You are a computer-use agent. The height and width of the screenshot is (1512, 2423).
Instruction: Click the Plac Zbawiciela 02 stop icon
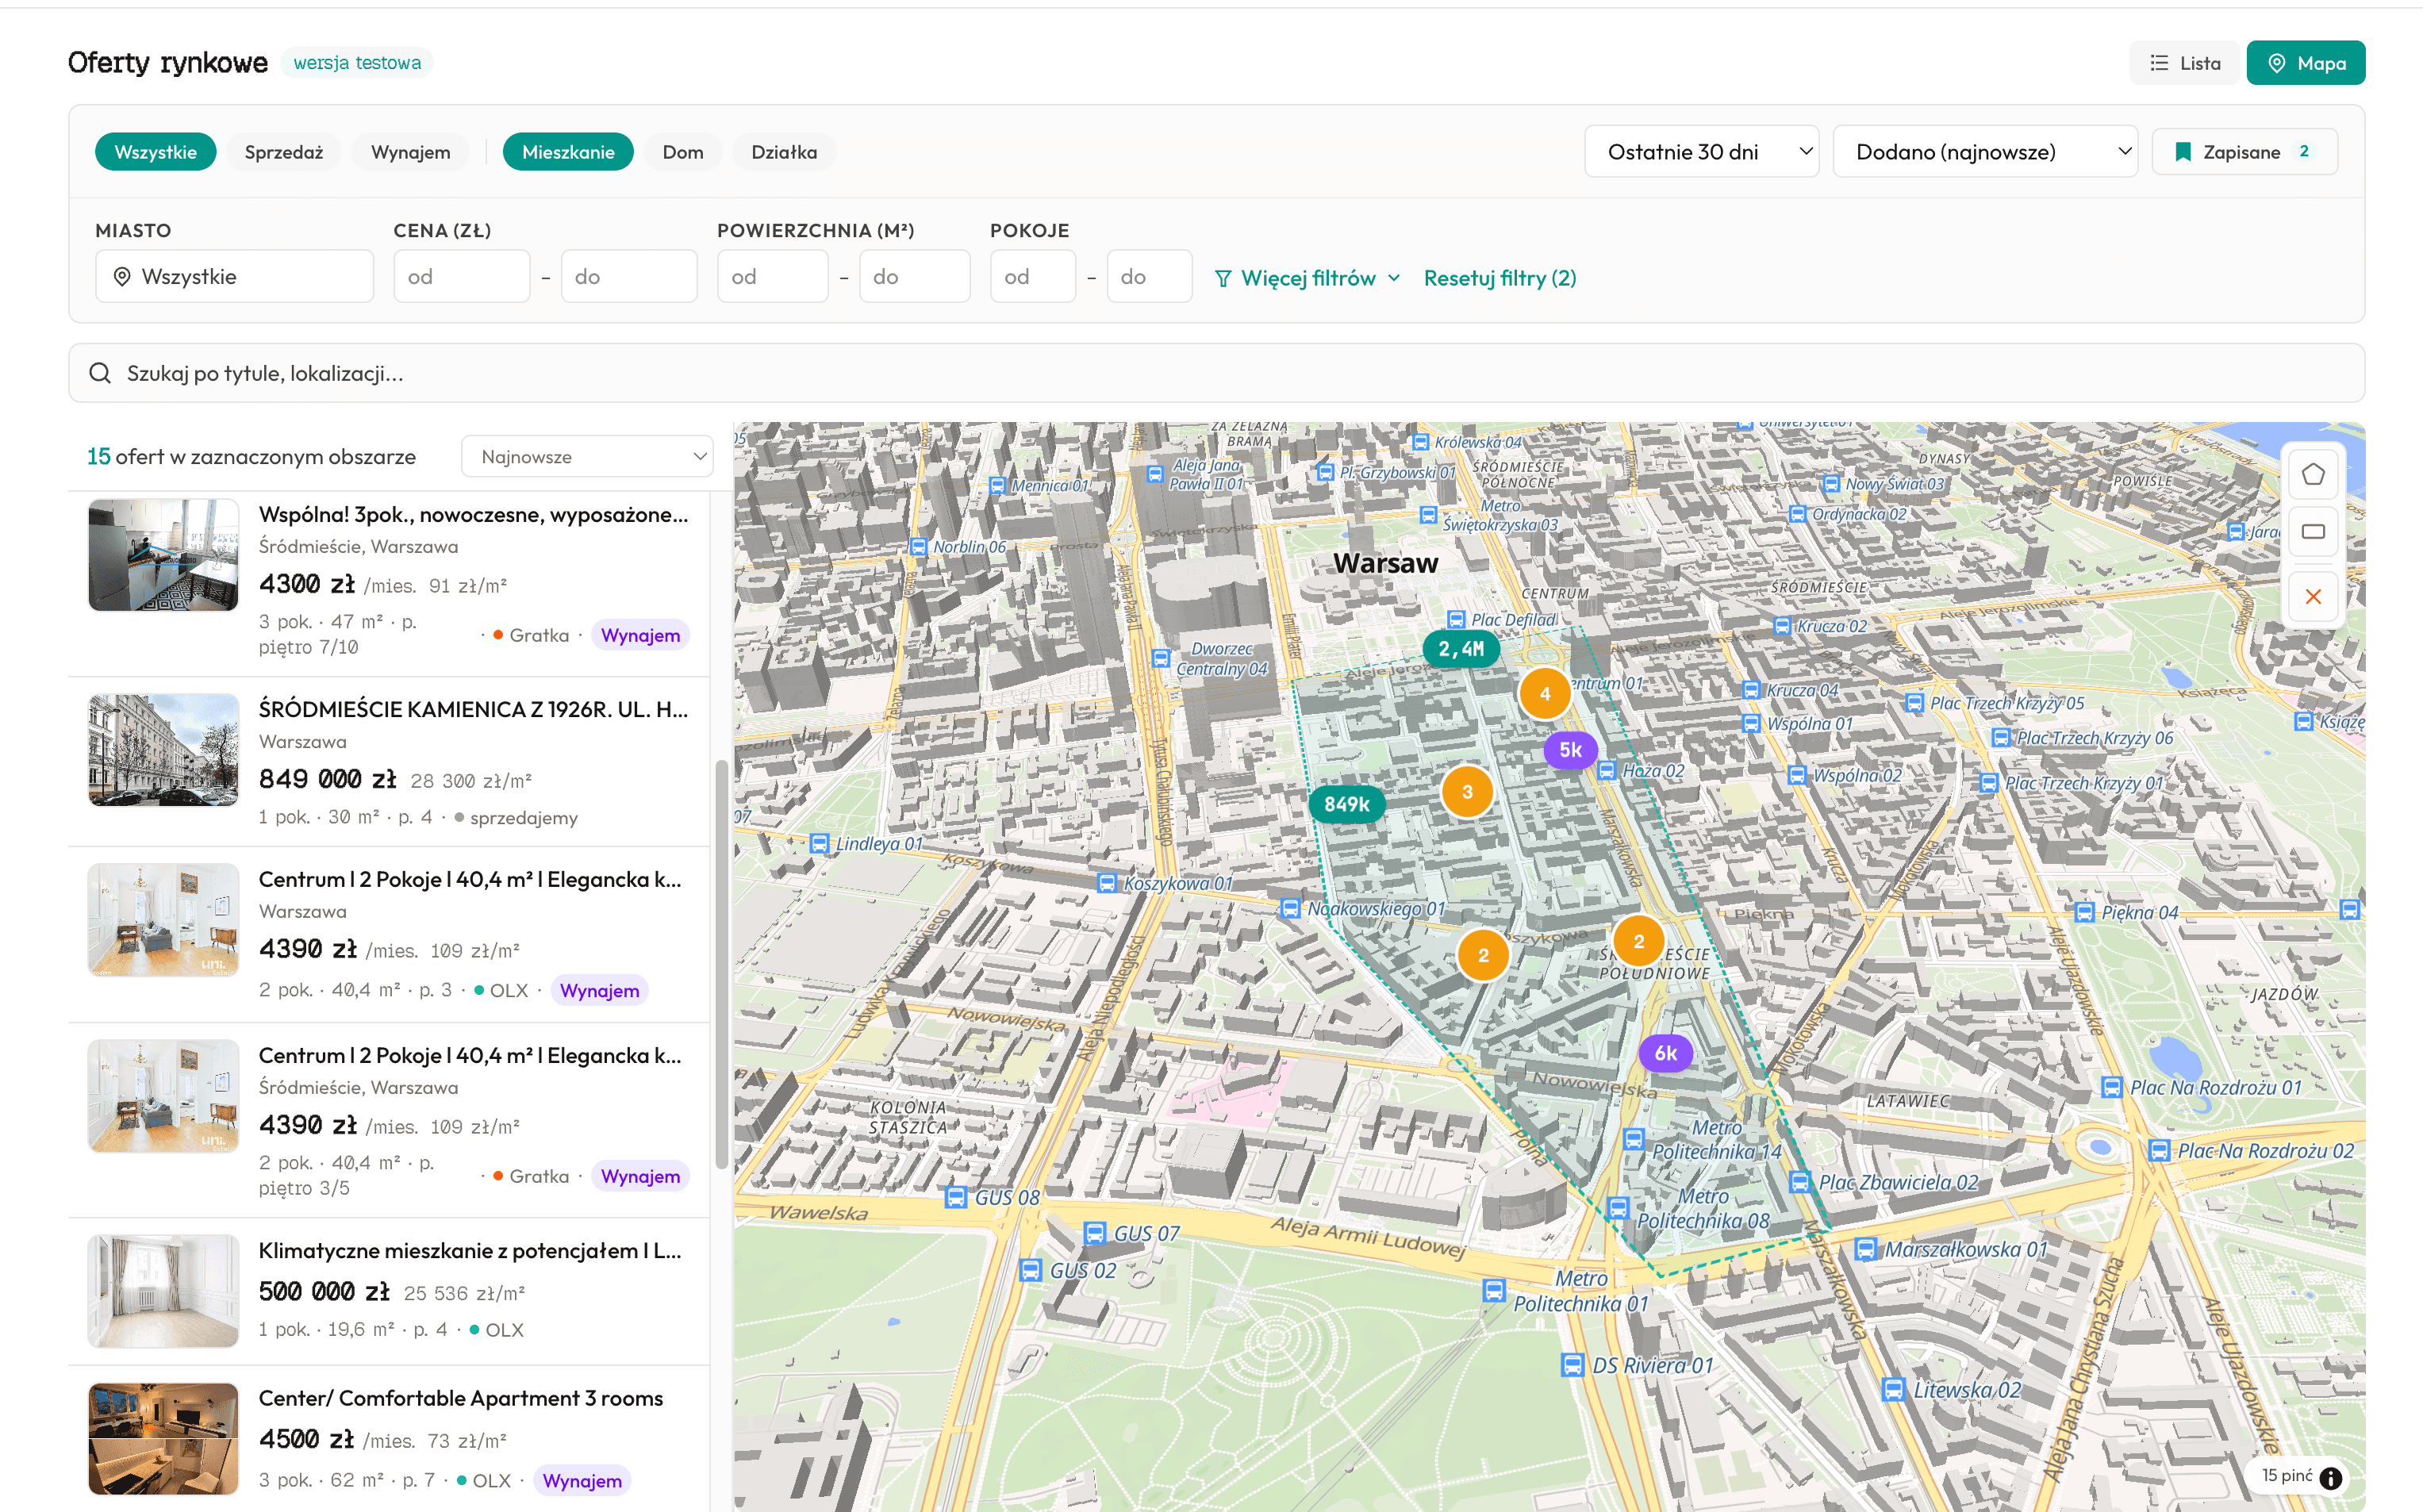[x=1800, y=1182]
